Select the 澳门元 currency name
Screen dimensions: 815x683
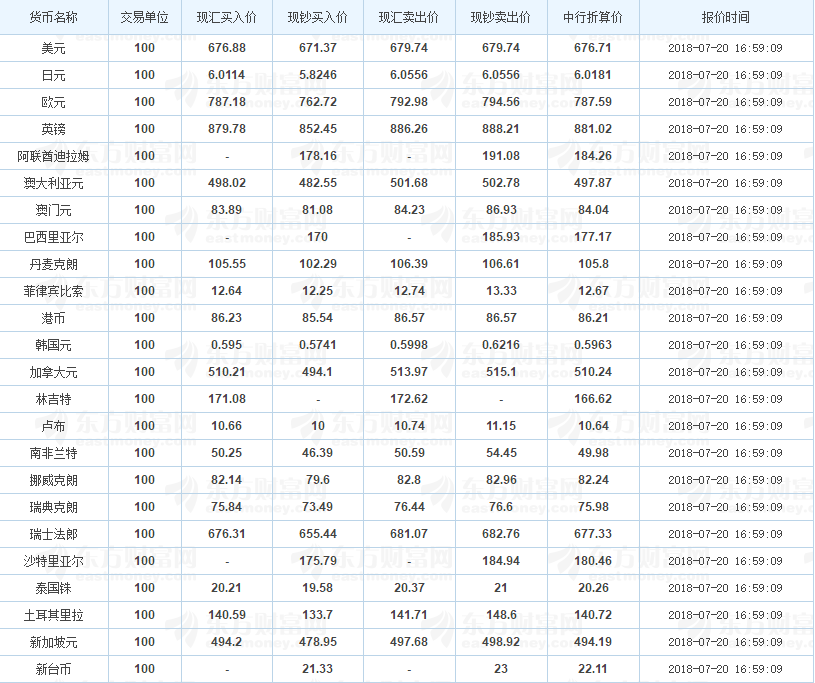tap(54, 211)
